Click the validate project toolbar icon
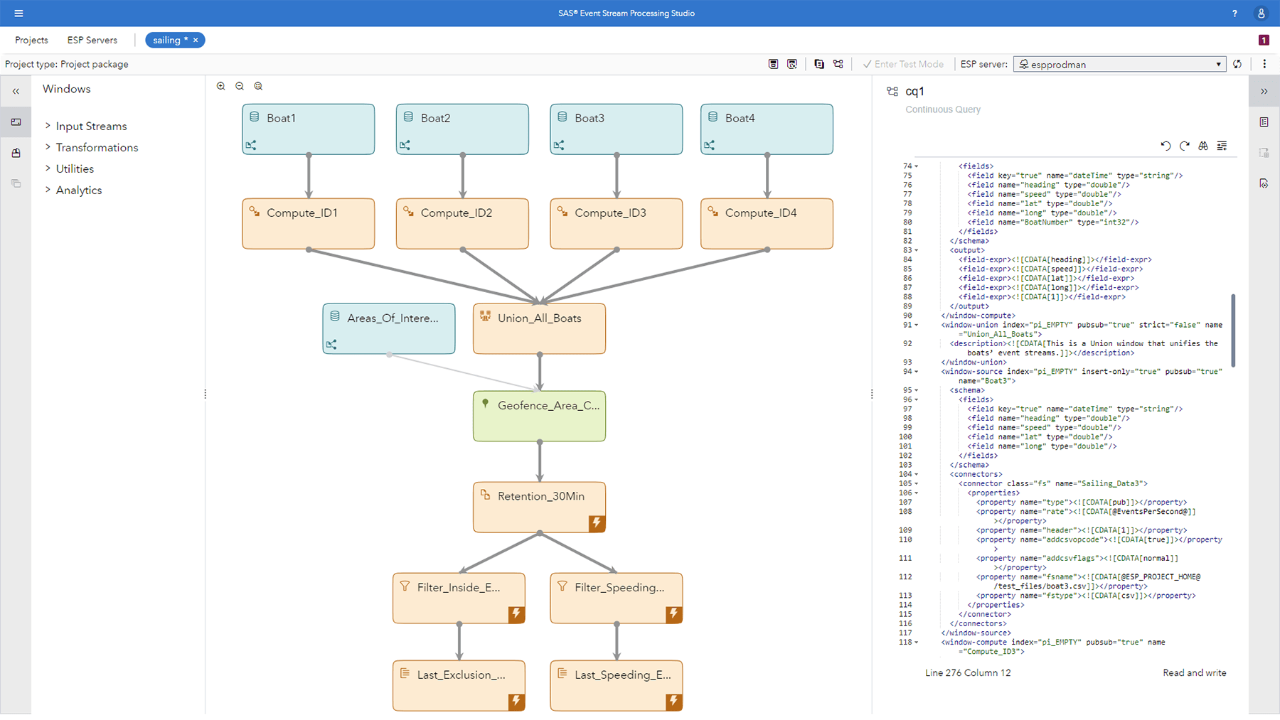The image size is (1280, 720). pos(792,64)
